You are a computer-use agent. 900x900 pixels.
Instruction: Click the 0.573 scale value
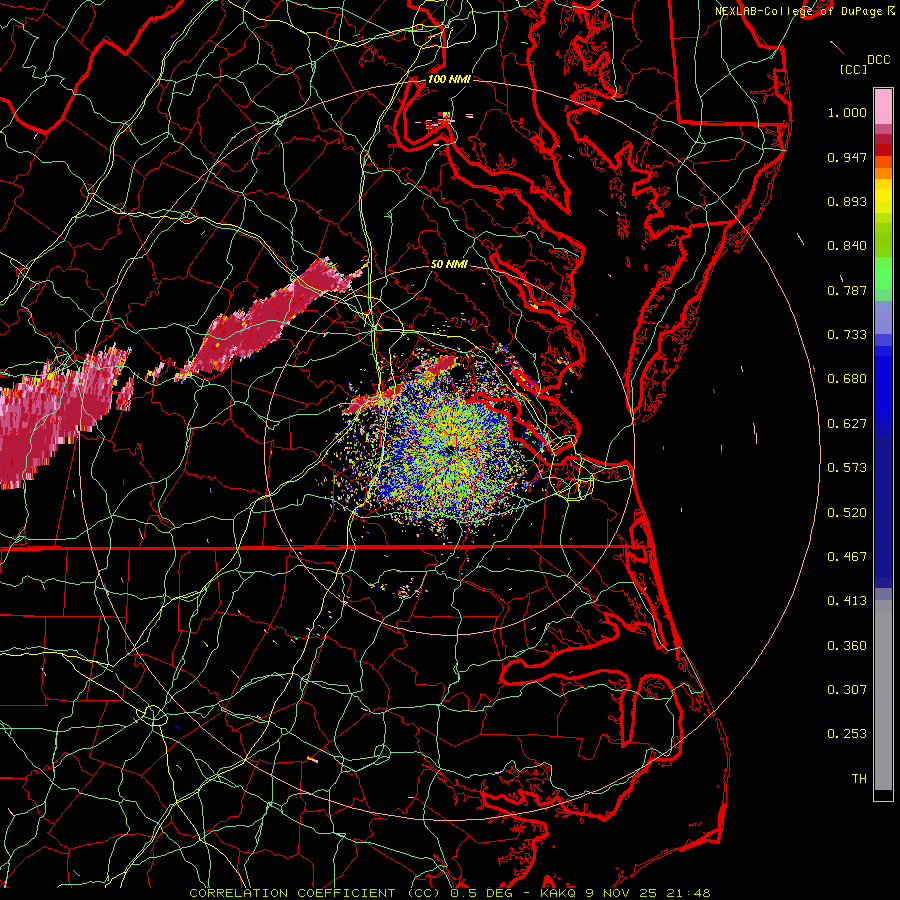pyautogui.click(x=847, y=468)
